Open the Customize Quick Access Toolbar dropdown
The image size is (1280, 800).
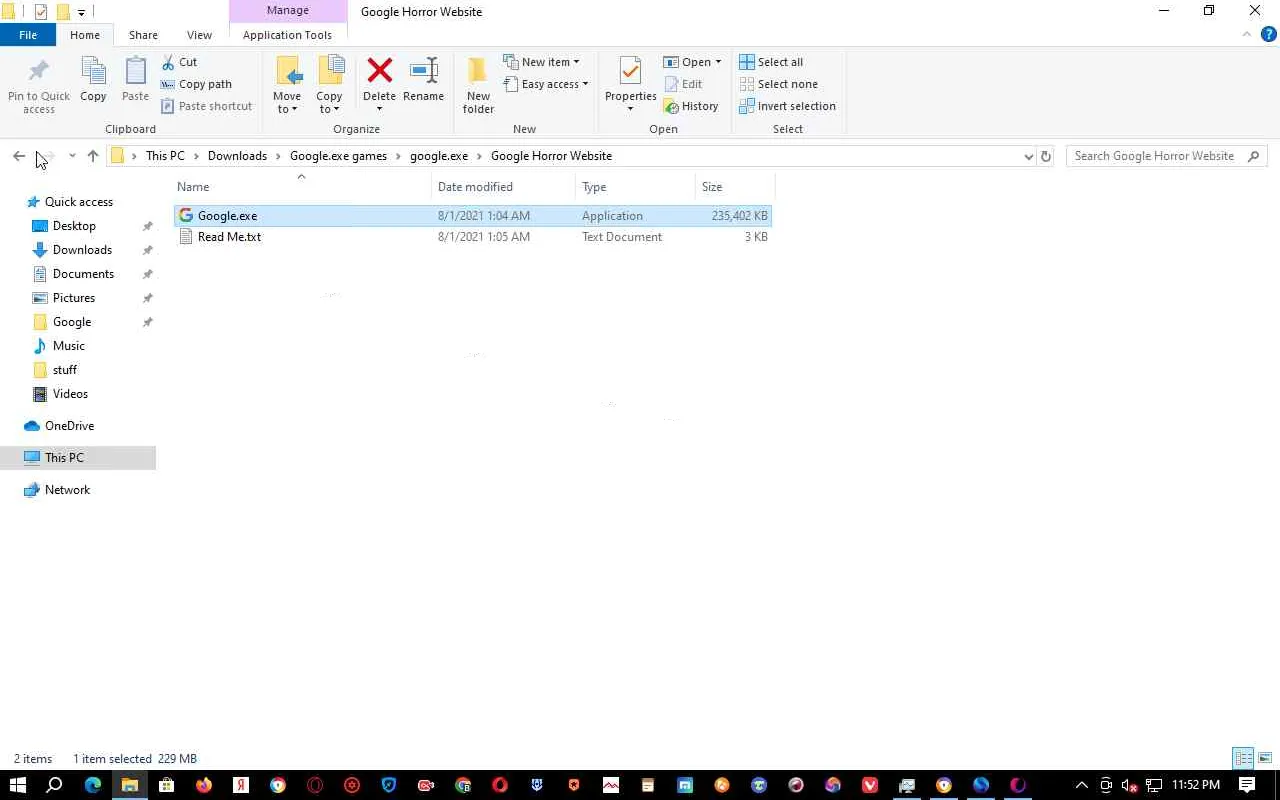point(81,12)
